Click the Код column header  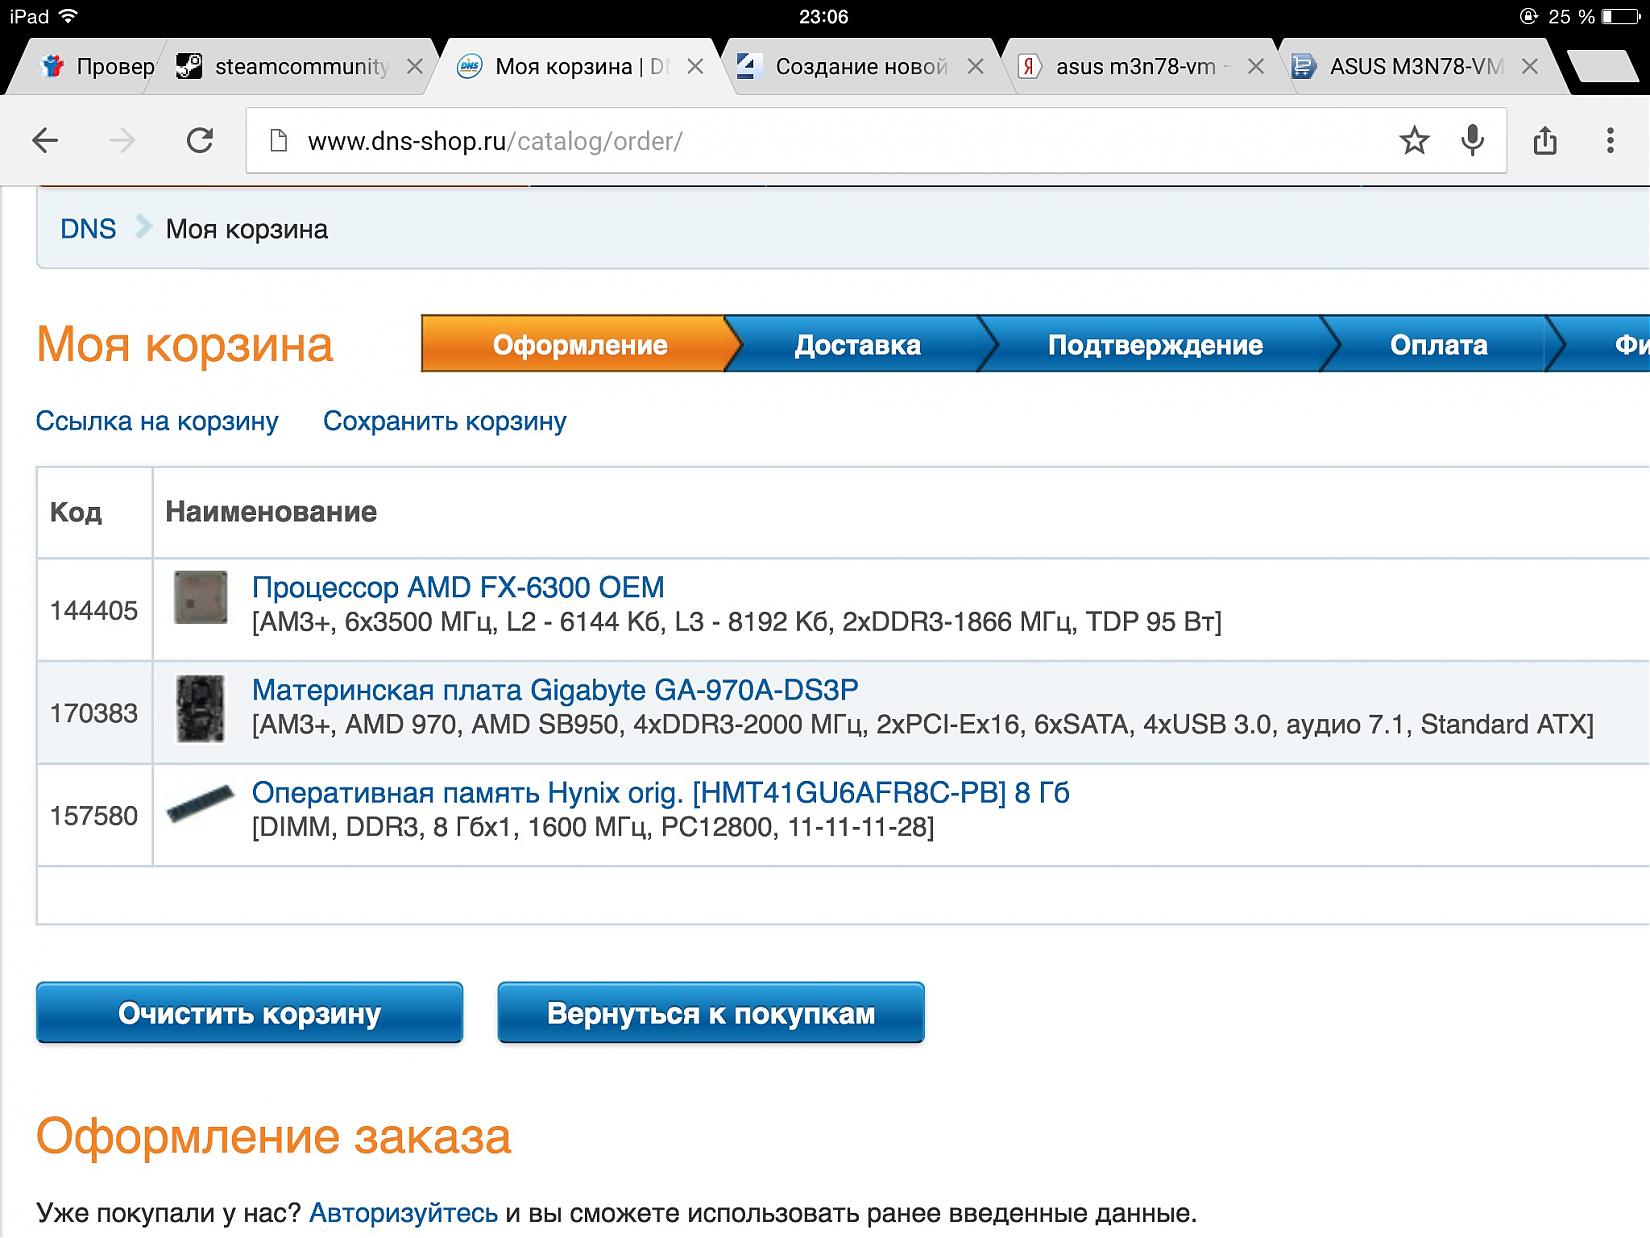(x=76, y=512)
